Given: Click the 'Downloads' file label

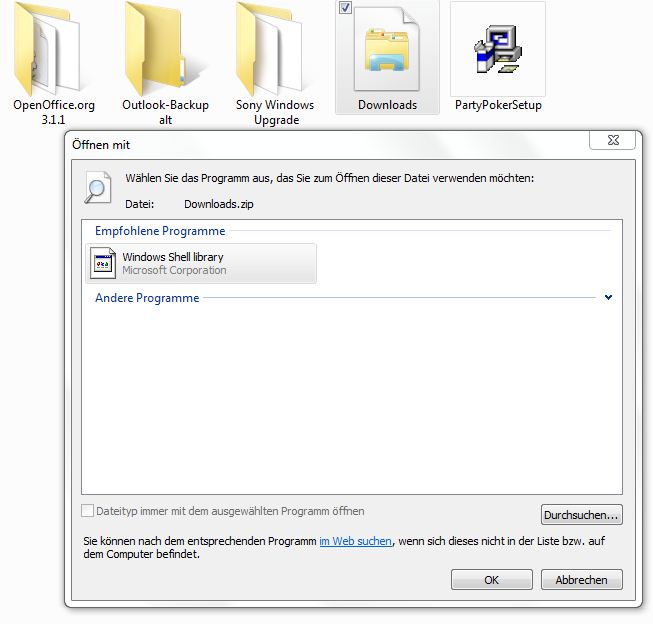Looking at the screenshot, I should point(387,105).
